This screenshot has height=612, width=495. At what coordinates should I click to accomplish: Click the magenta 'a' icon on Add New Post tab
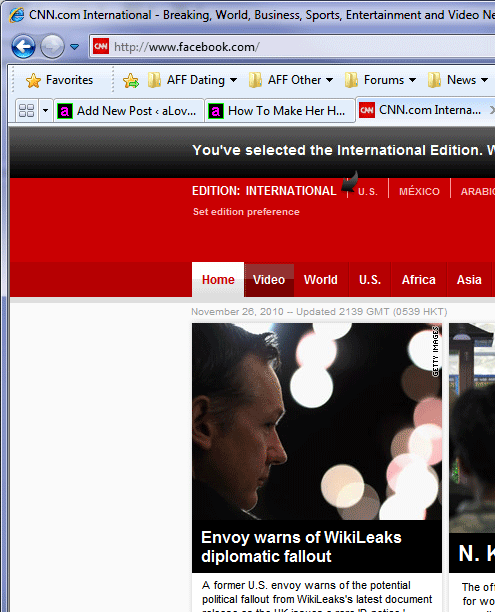tap(65, 111)
